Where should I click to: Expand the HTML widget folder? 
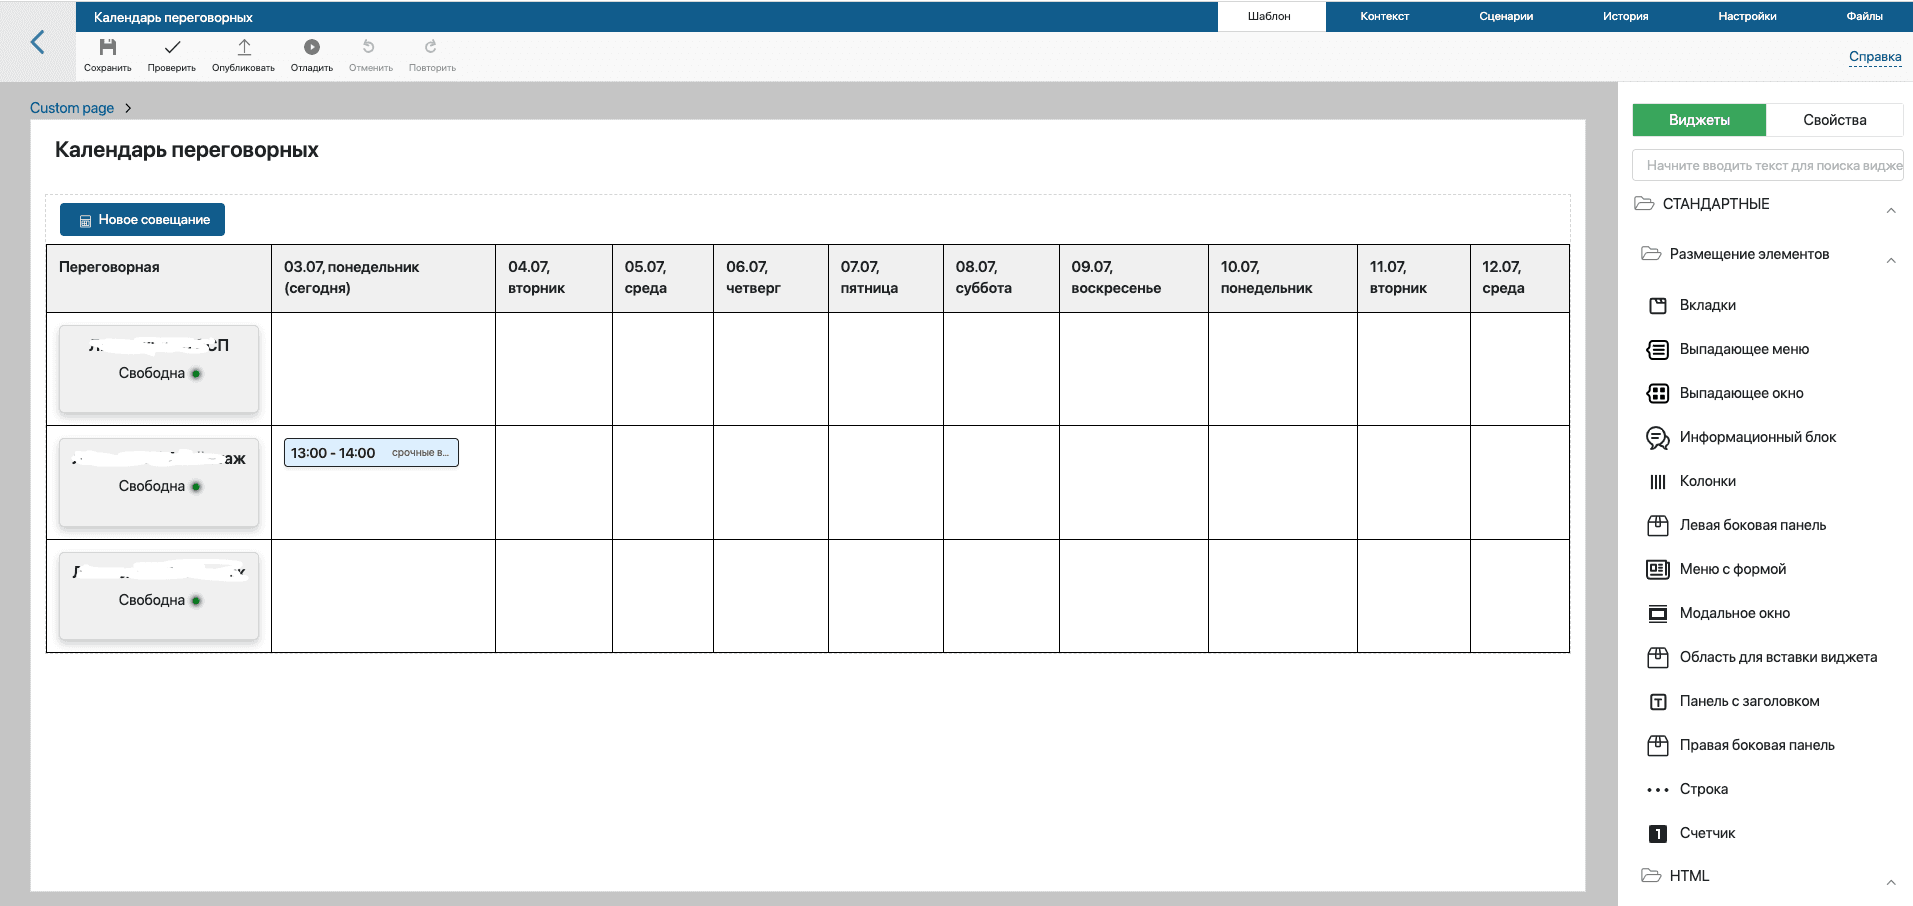click(x=1890, y=882)
